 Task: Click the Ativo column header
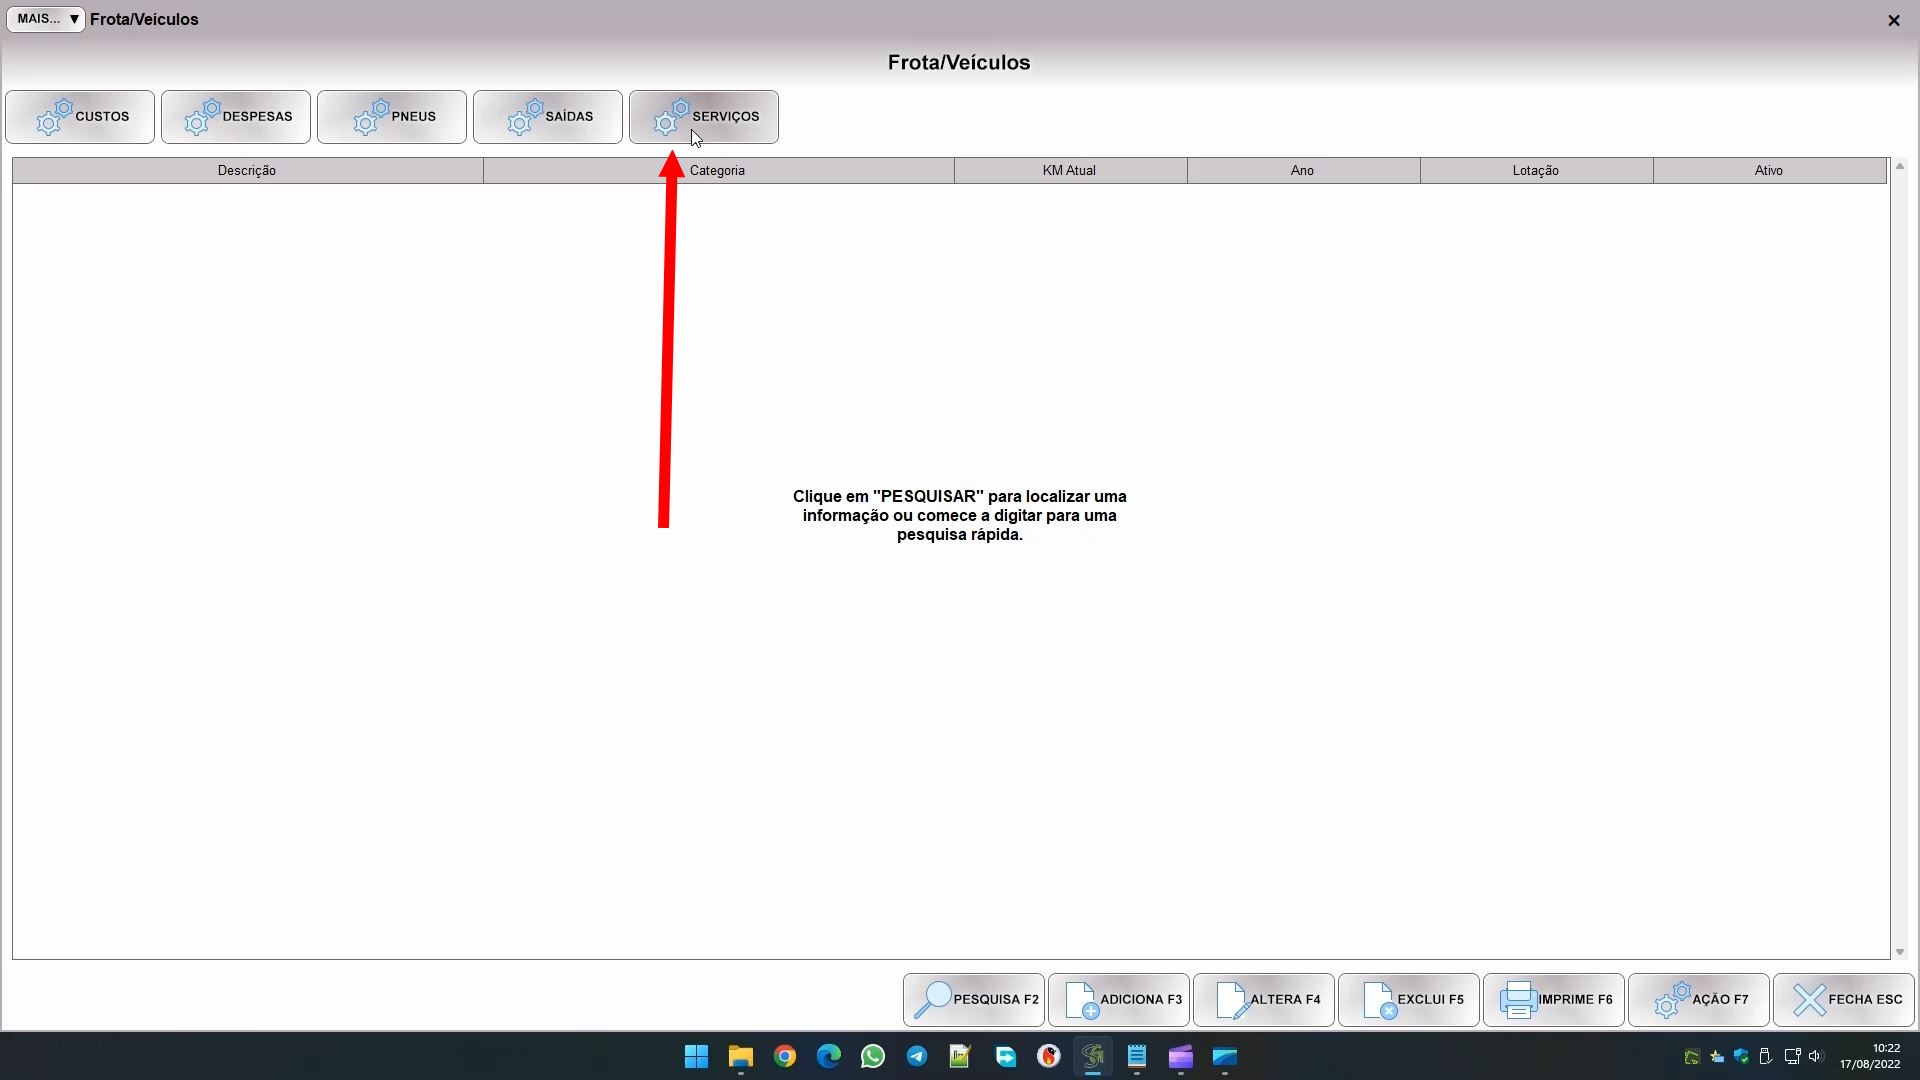point(1768,171)
